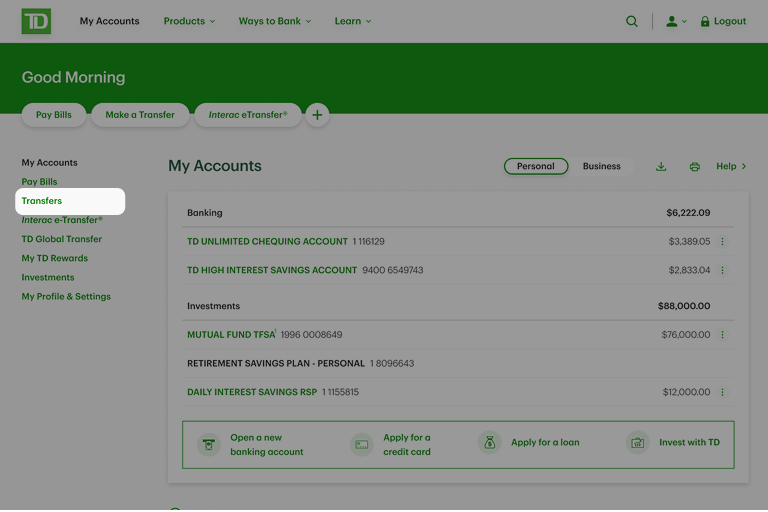768x512 pixels.
Task: Expand the Ways to Bank menu
Action: (x=274, y=21)
